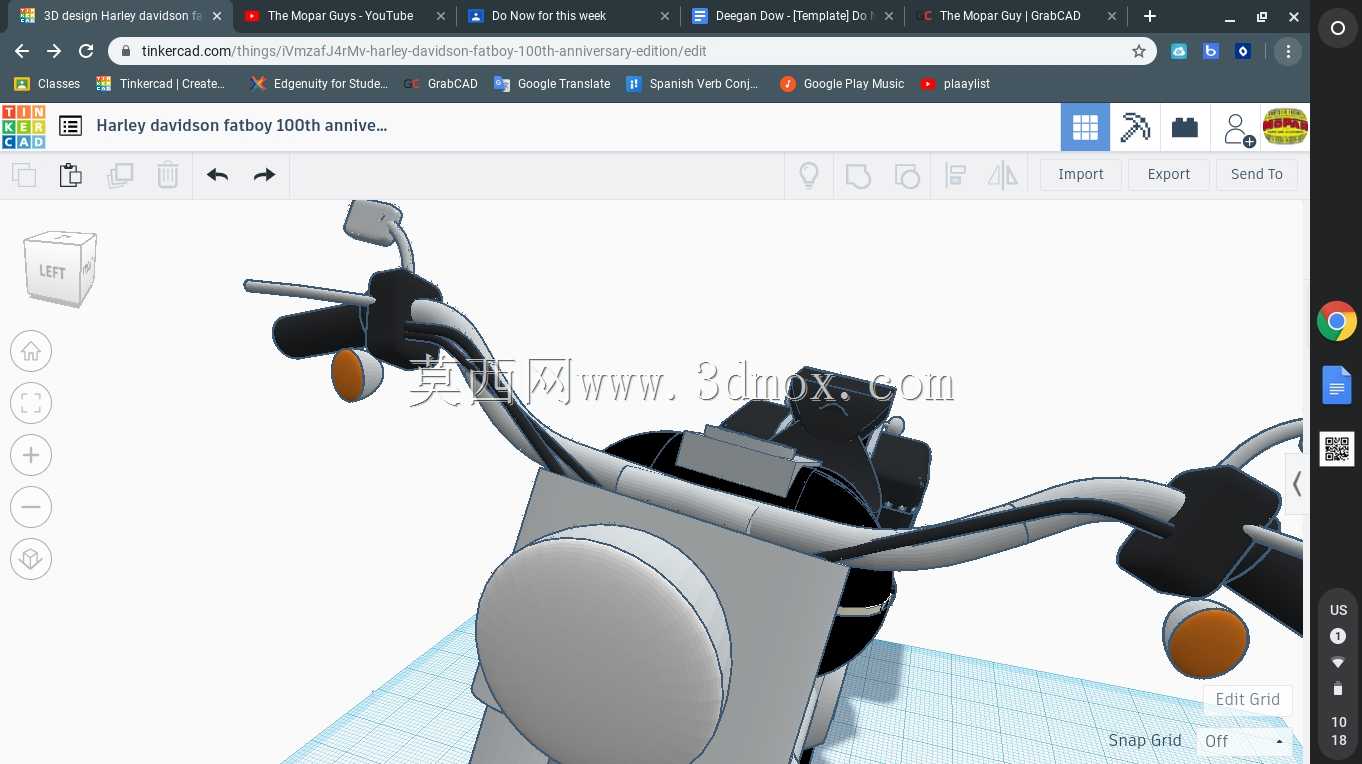Image resolution: width=1362 pixels, height=764 pixels.
Task: Expand the collapsed shapes panel arrow
Action: 1297,484
